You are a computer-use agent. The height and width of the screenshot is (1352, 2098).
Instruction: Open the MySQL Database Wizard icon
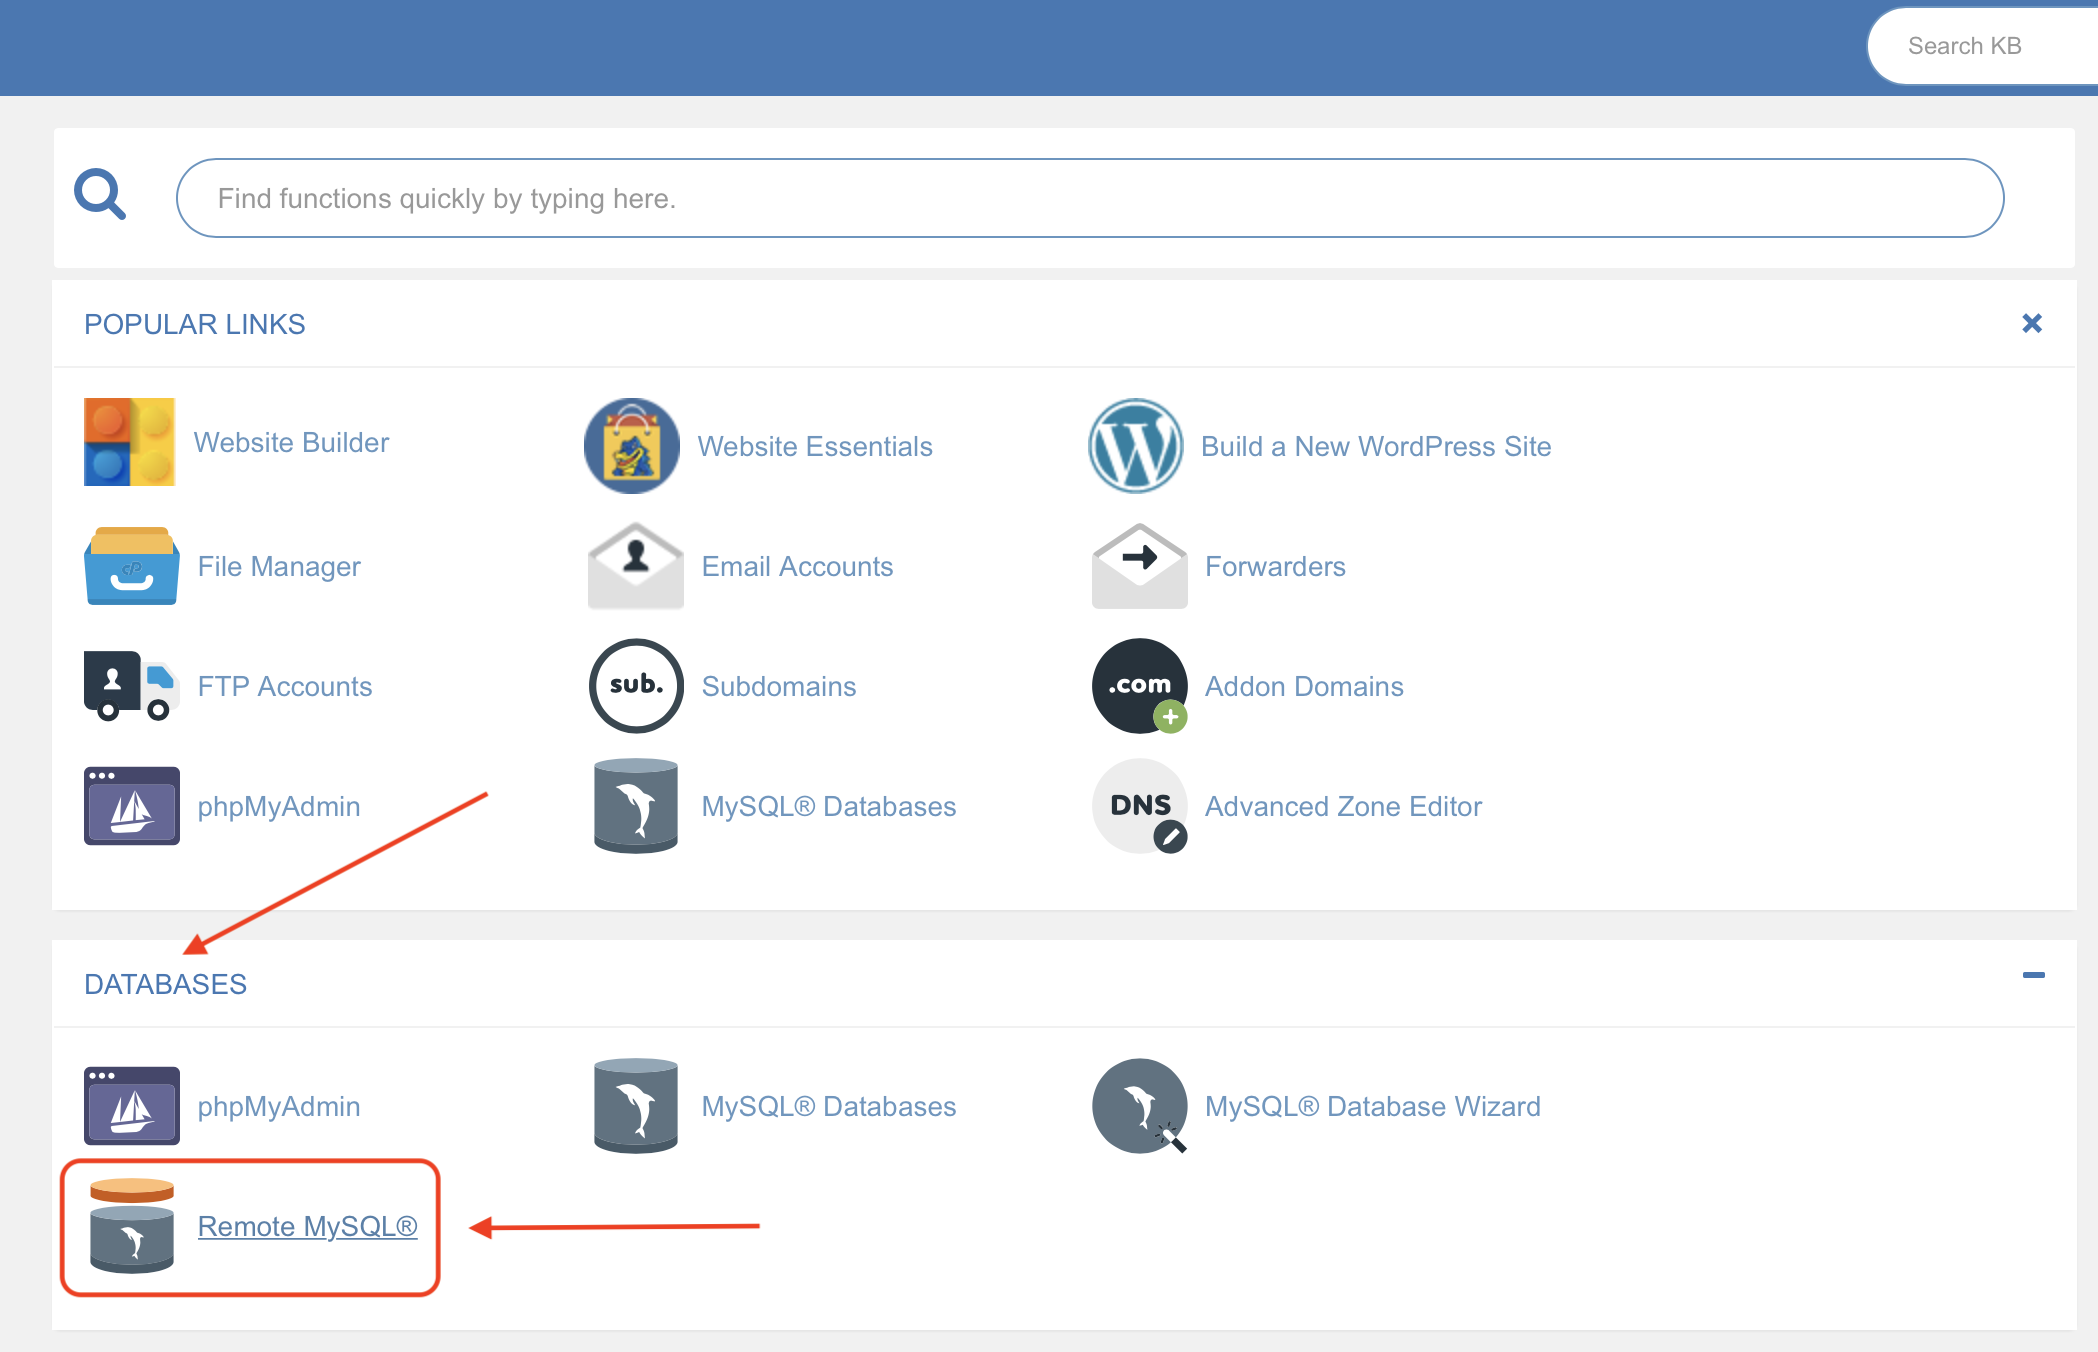point(1140,1107)
